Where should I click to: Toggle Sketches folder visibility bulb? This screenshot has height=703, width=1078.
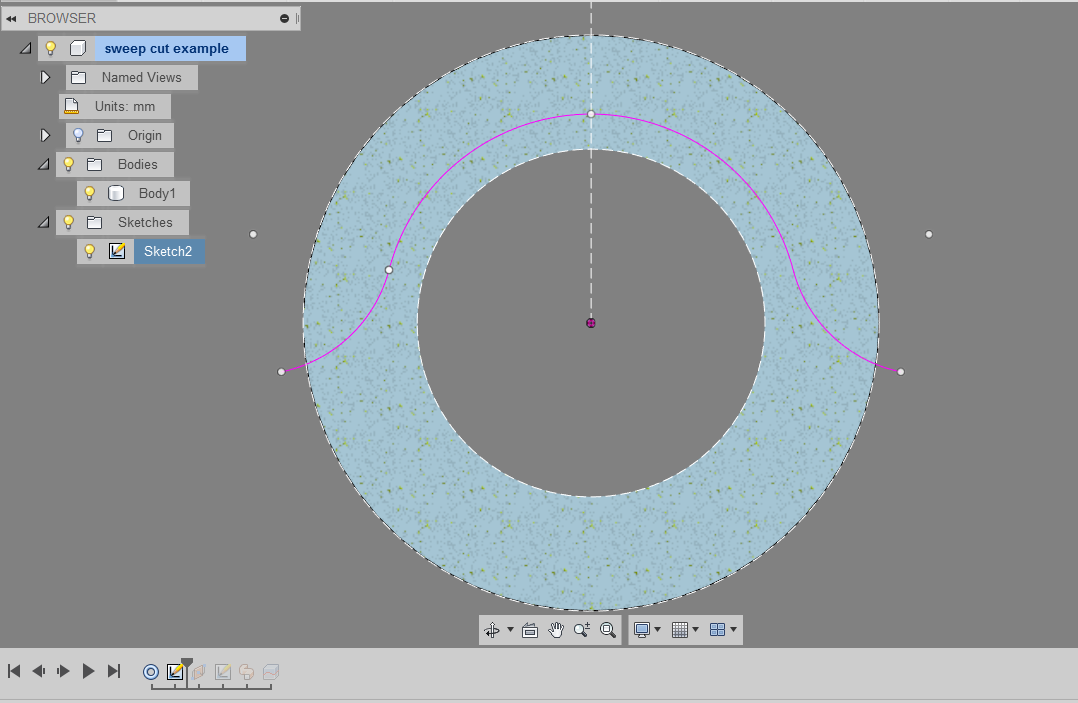point(68,222)
